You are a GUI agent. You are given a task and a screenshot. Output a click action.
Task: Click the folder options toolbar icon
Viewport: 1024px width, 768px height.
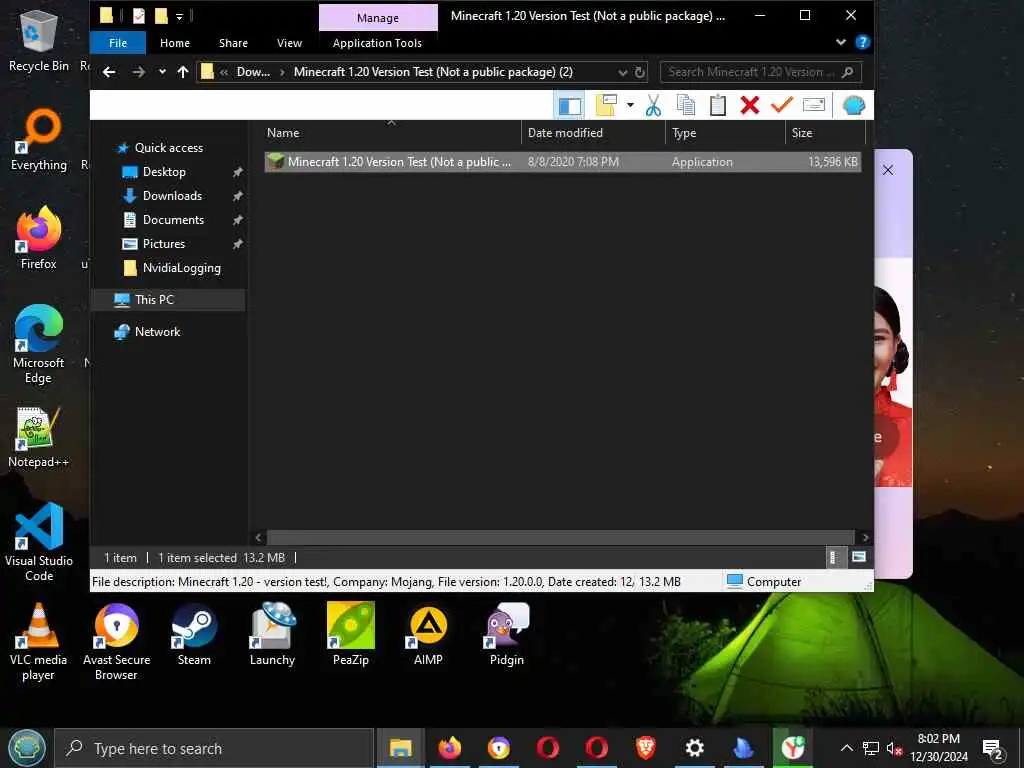[606, 105]
